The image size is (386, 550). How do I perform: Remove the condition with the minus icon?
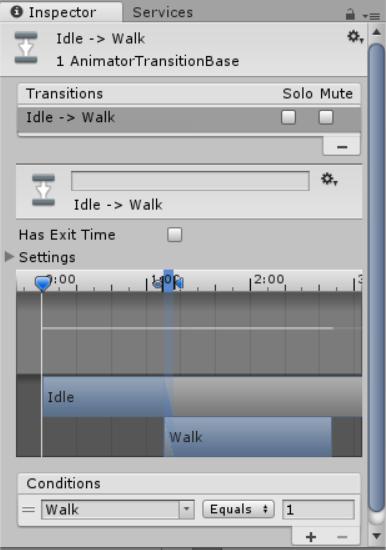coord(342,537)
